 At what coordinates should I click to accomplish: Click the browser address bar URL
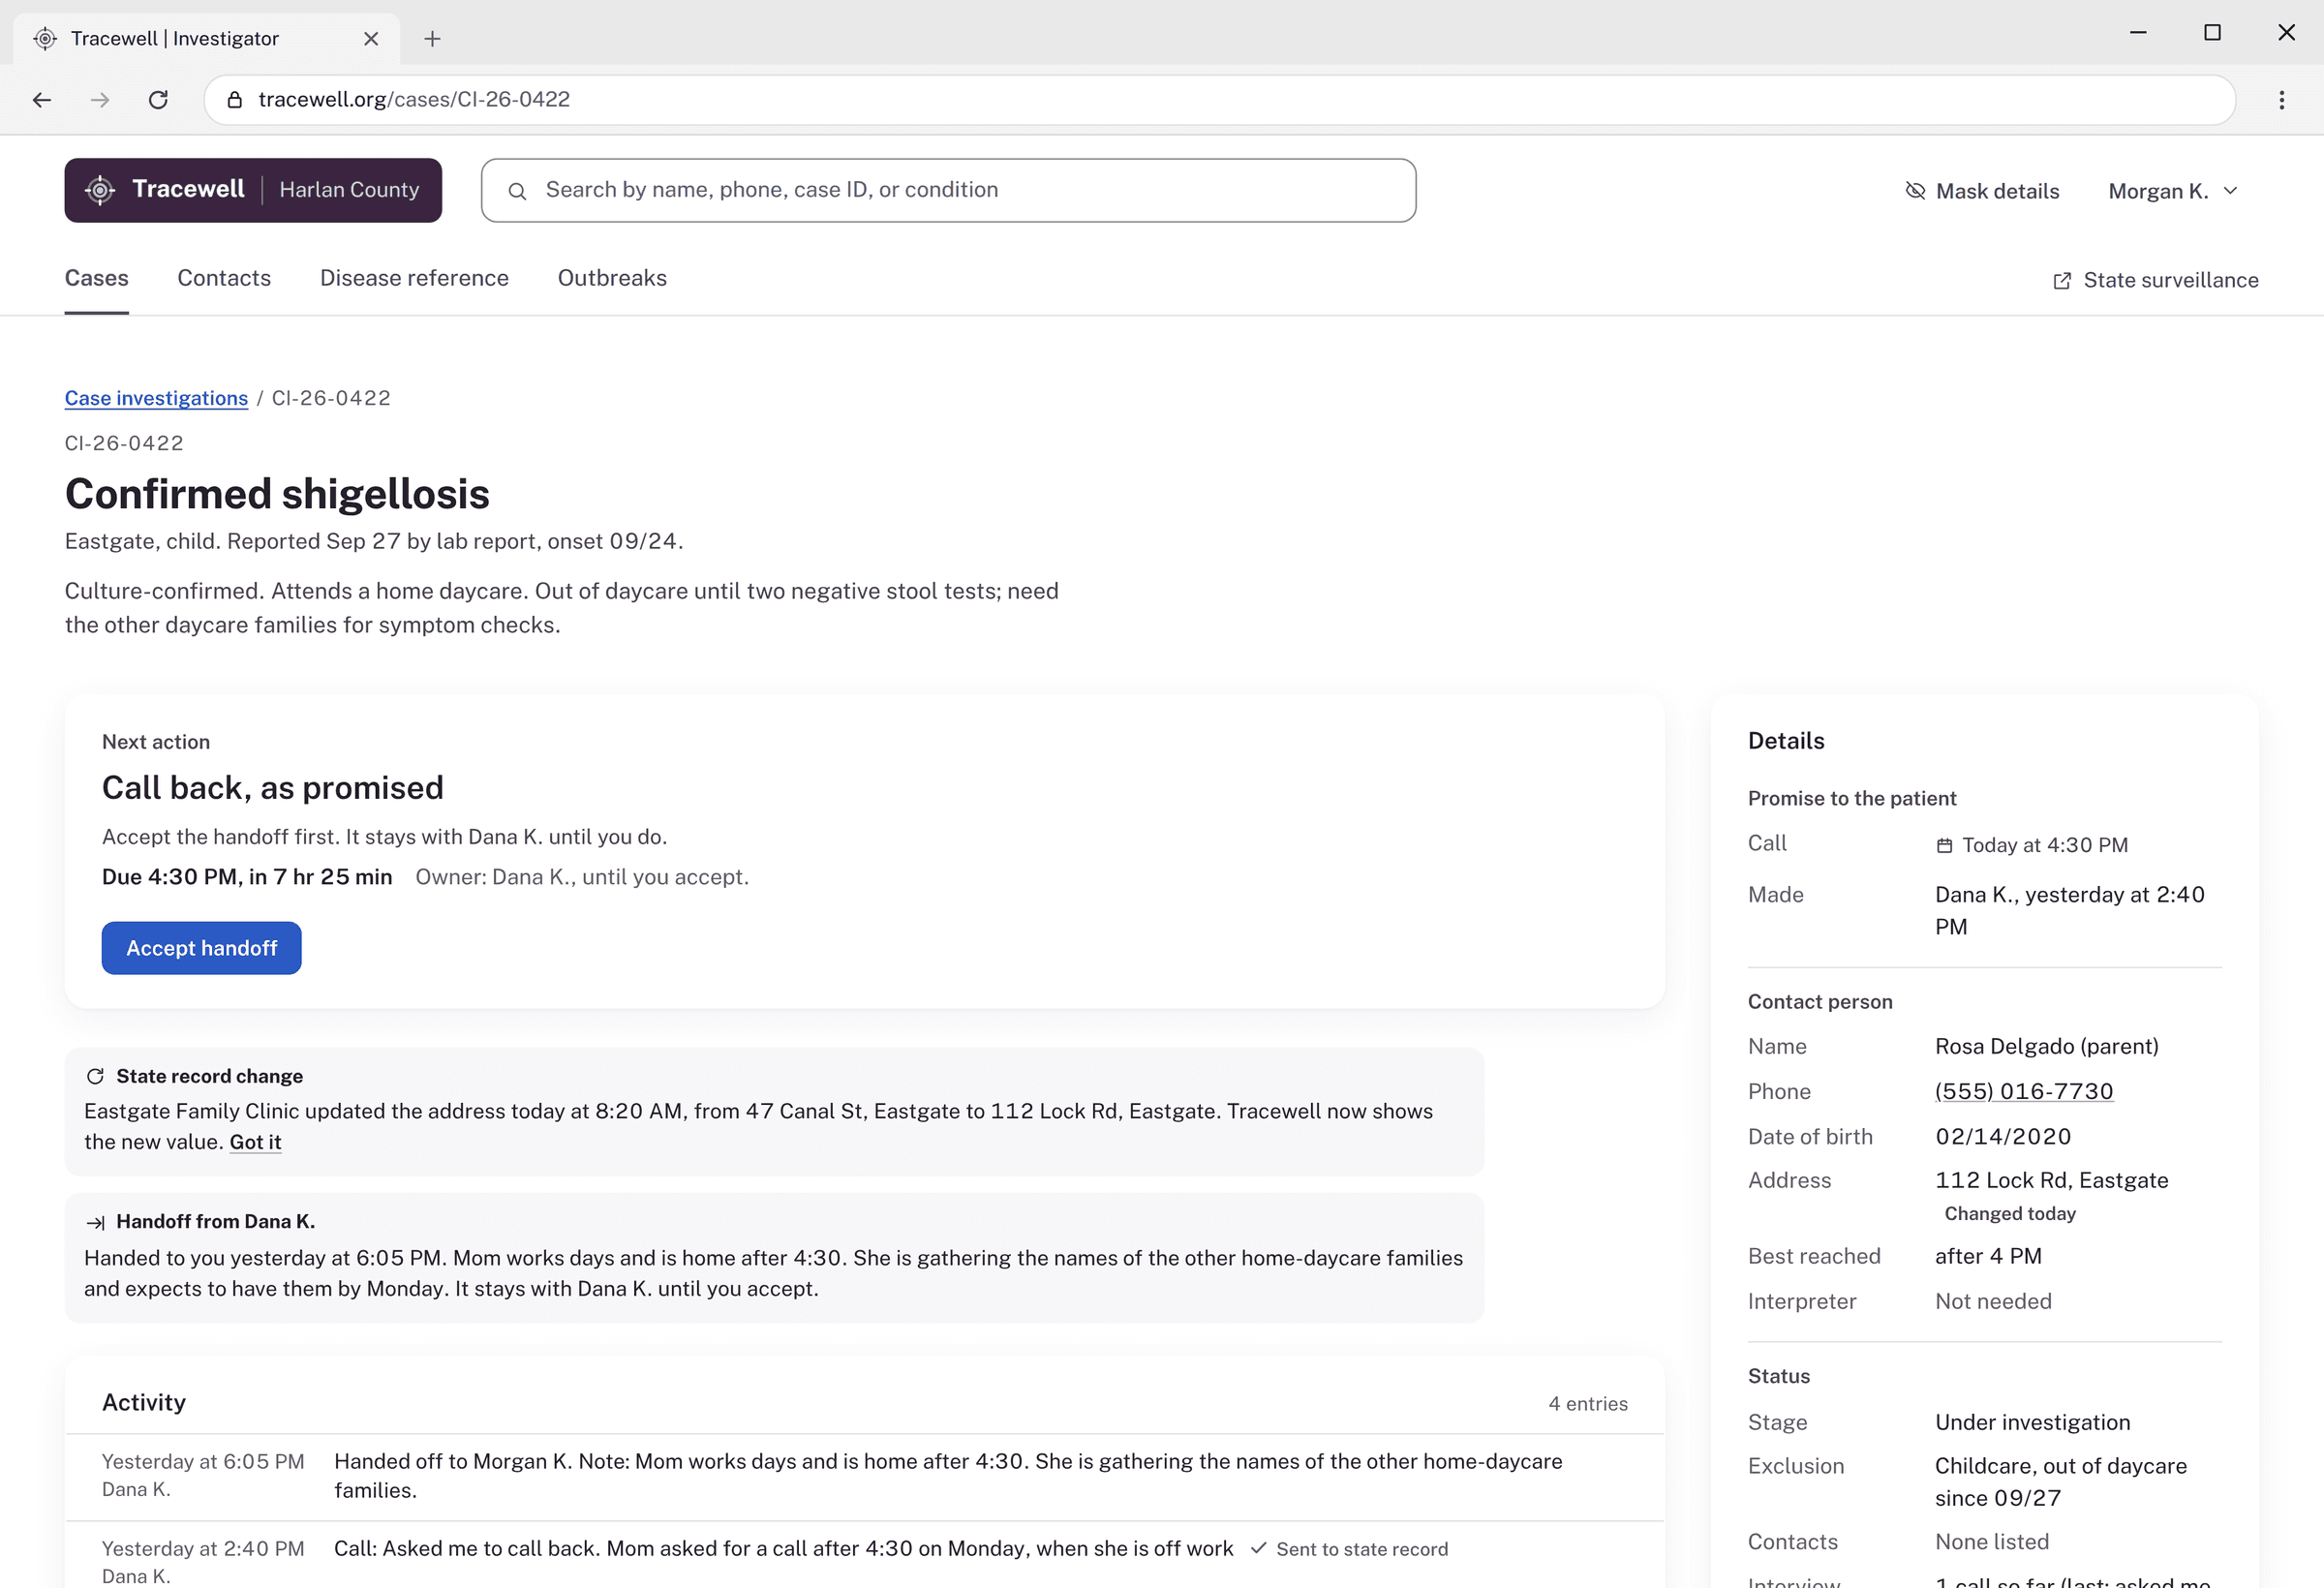(414, 100)
